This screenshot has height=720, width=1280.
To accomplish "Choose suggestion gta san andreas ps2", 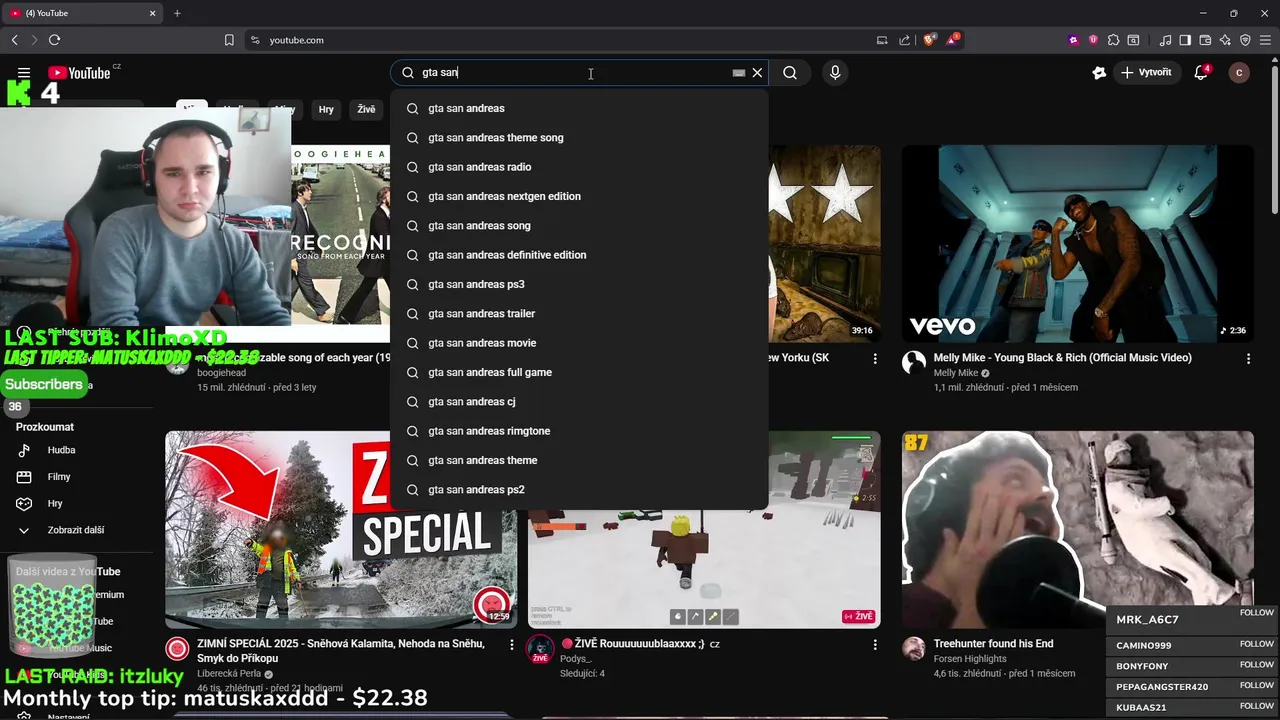I will tap(579, 490).
